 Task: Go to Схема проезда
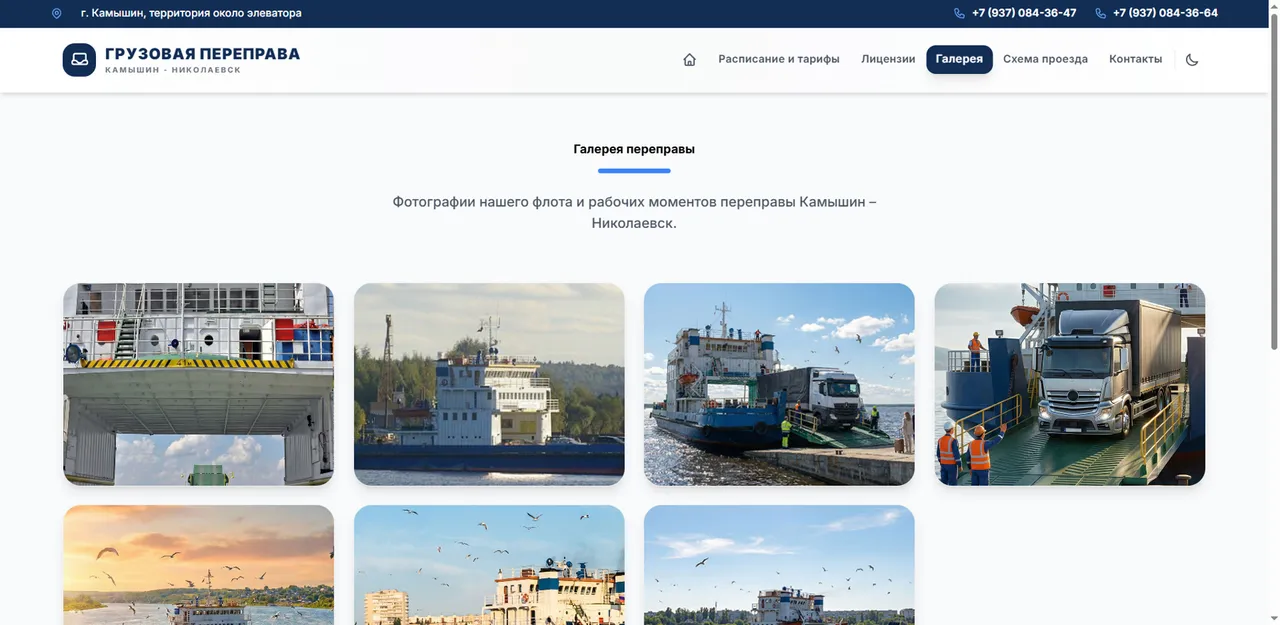click(1045, 59)
